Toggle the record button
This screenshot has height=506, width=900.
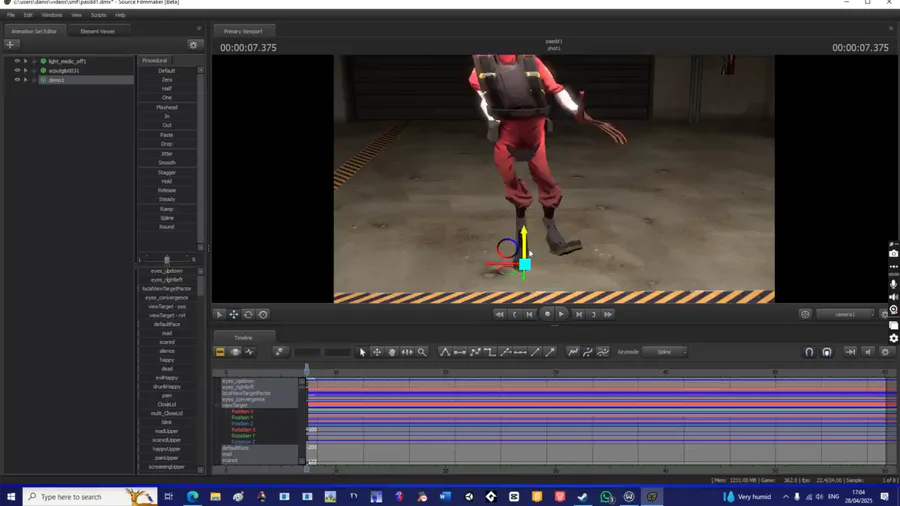point(547,314)
